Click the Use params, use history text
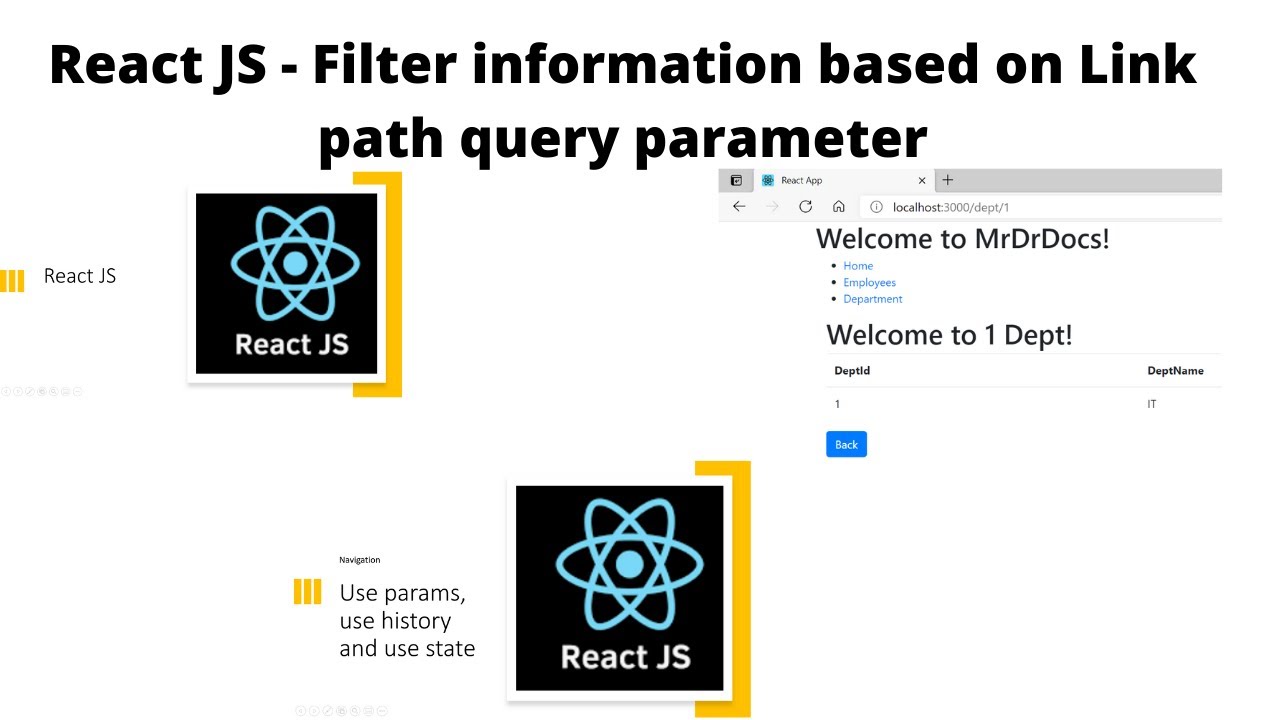This screenshot has height=720, width=1280. click(407, 621)
